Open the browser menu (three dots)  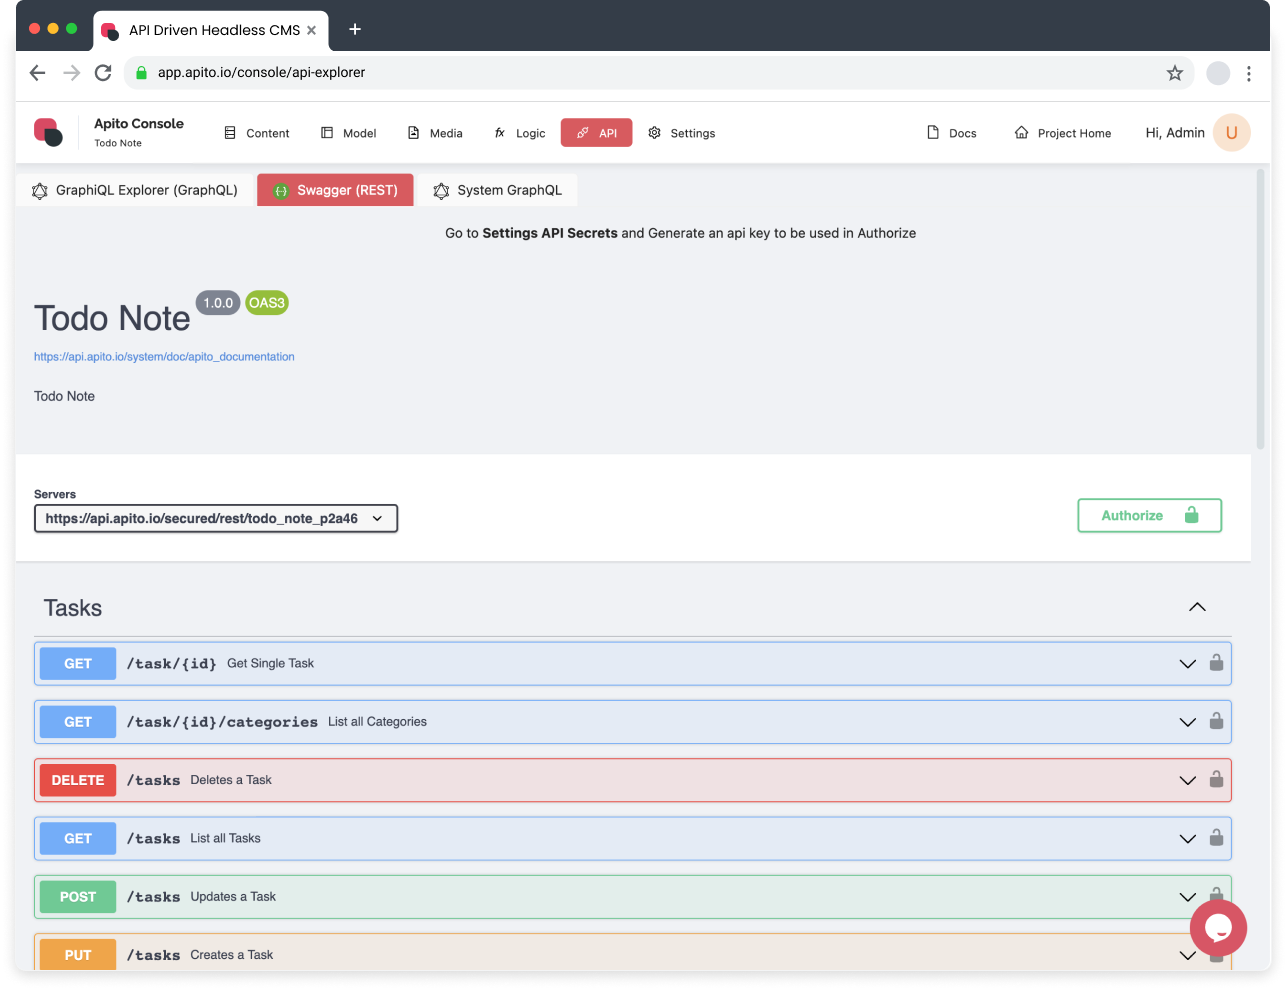pyautogui.click(x=1249, y=73)
